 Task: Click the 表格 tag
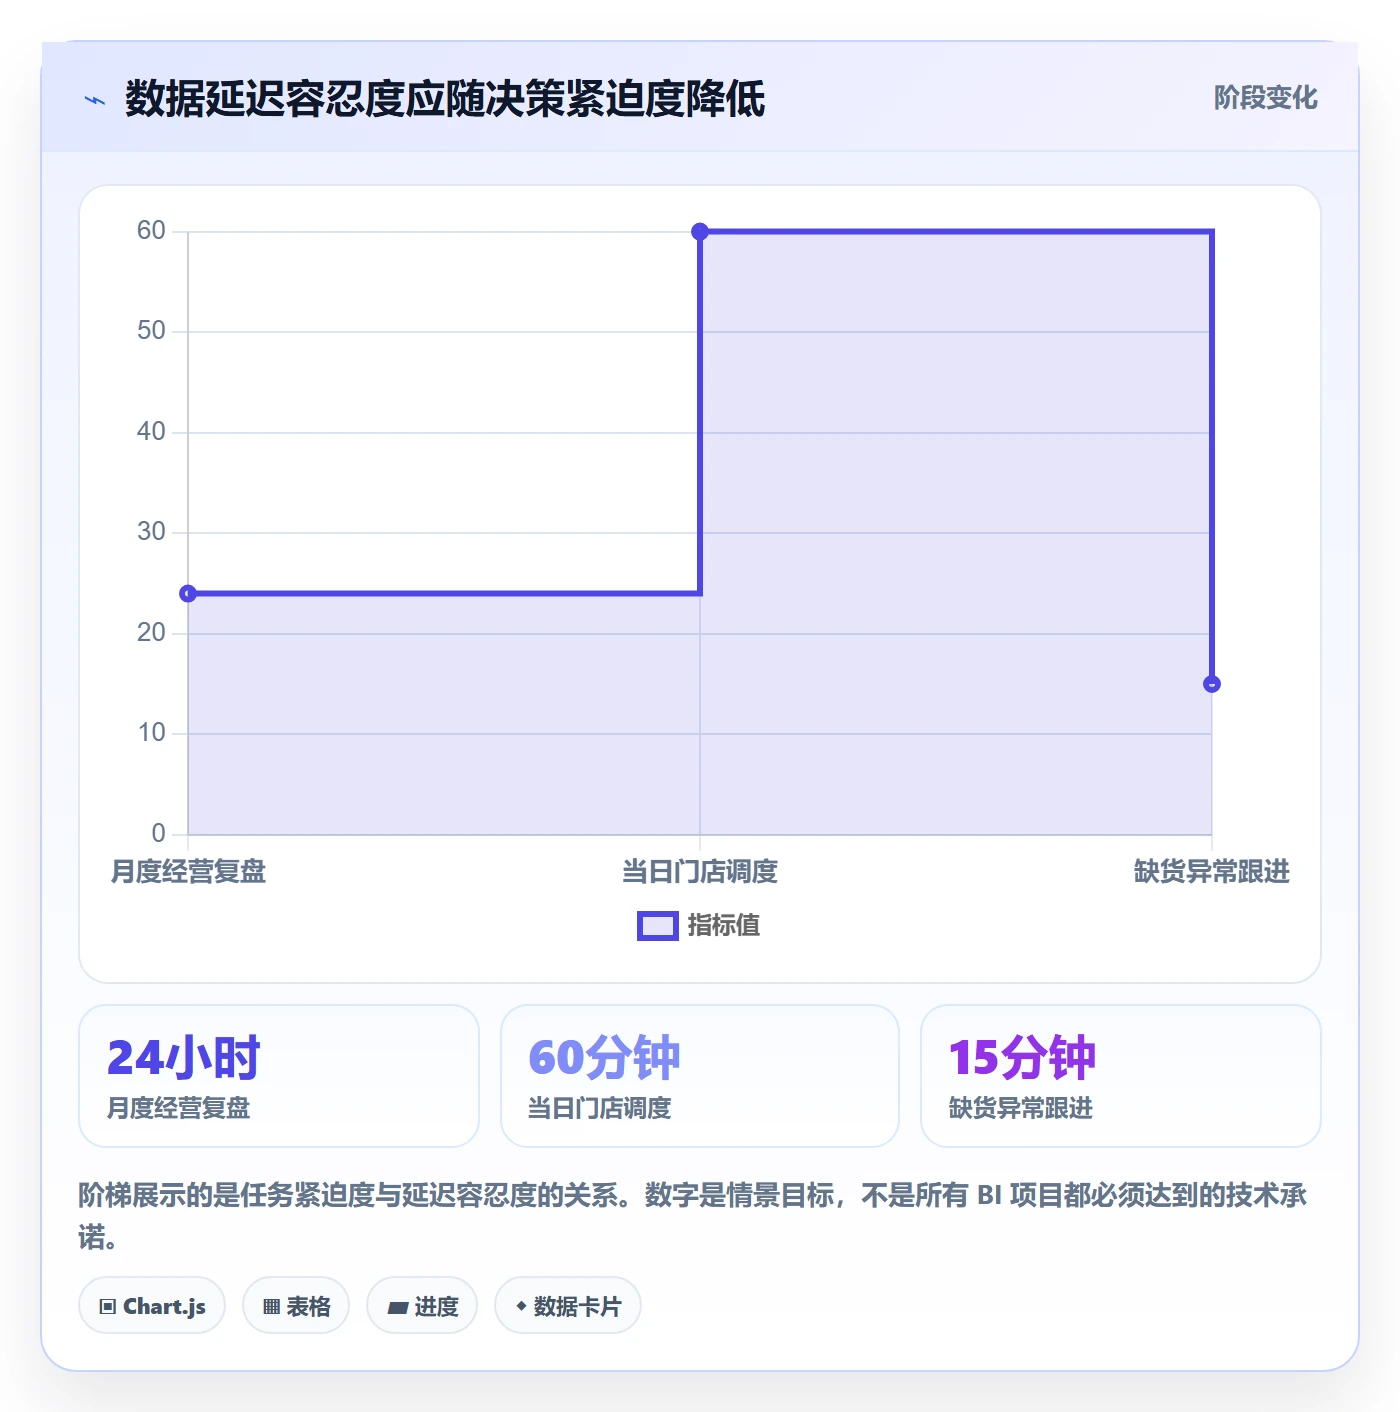pos(296,1305)
